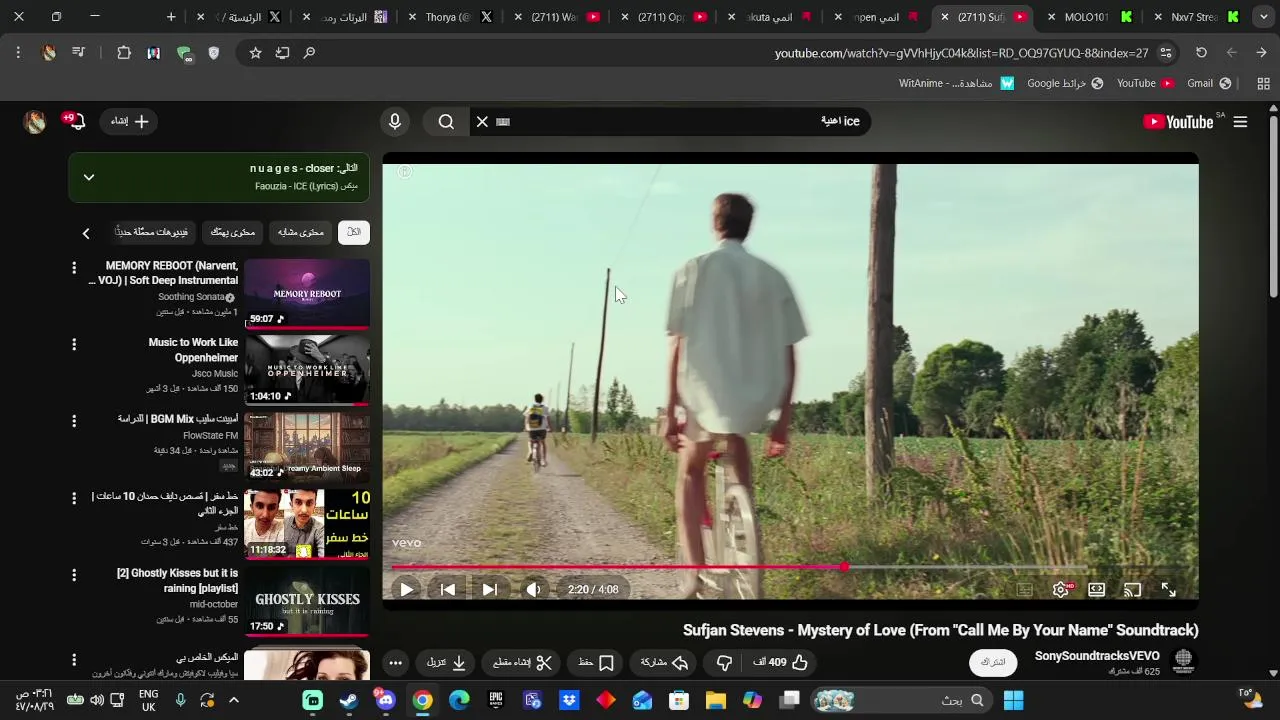
Task: Open YouTube notifications bell
Action: tap(76, 121)
